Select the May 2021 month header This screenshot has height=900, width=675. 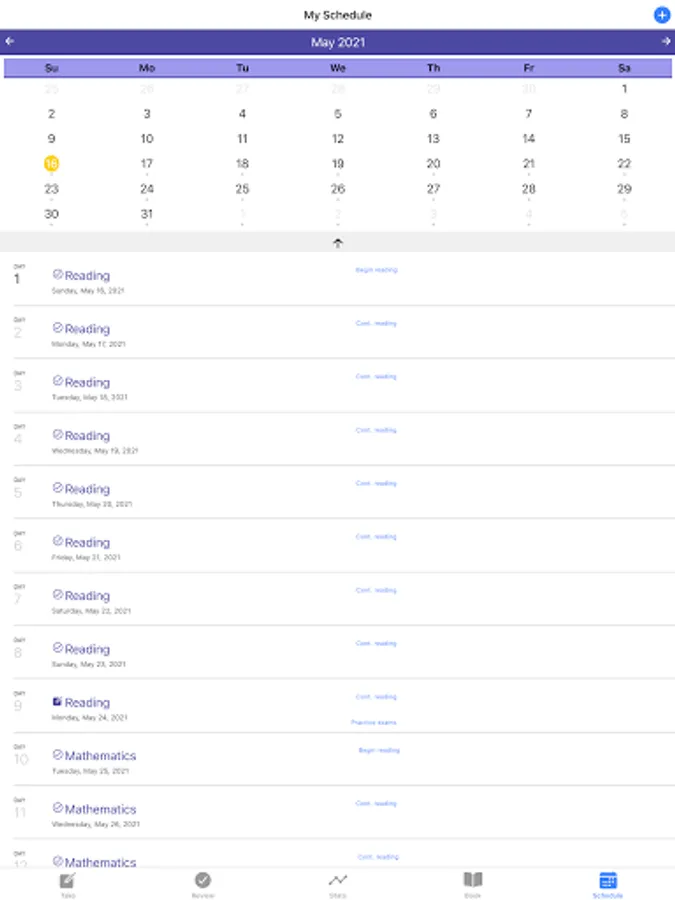pos(338,42)
